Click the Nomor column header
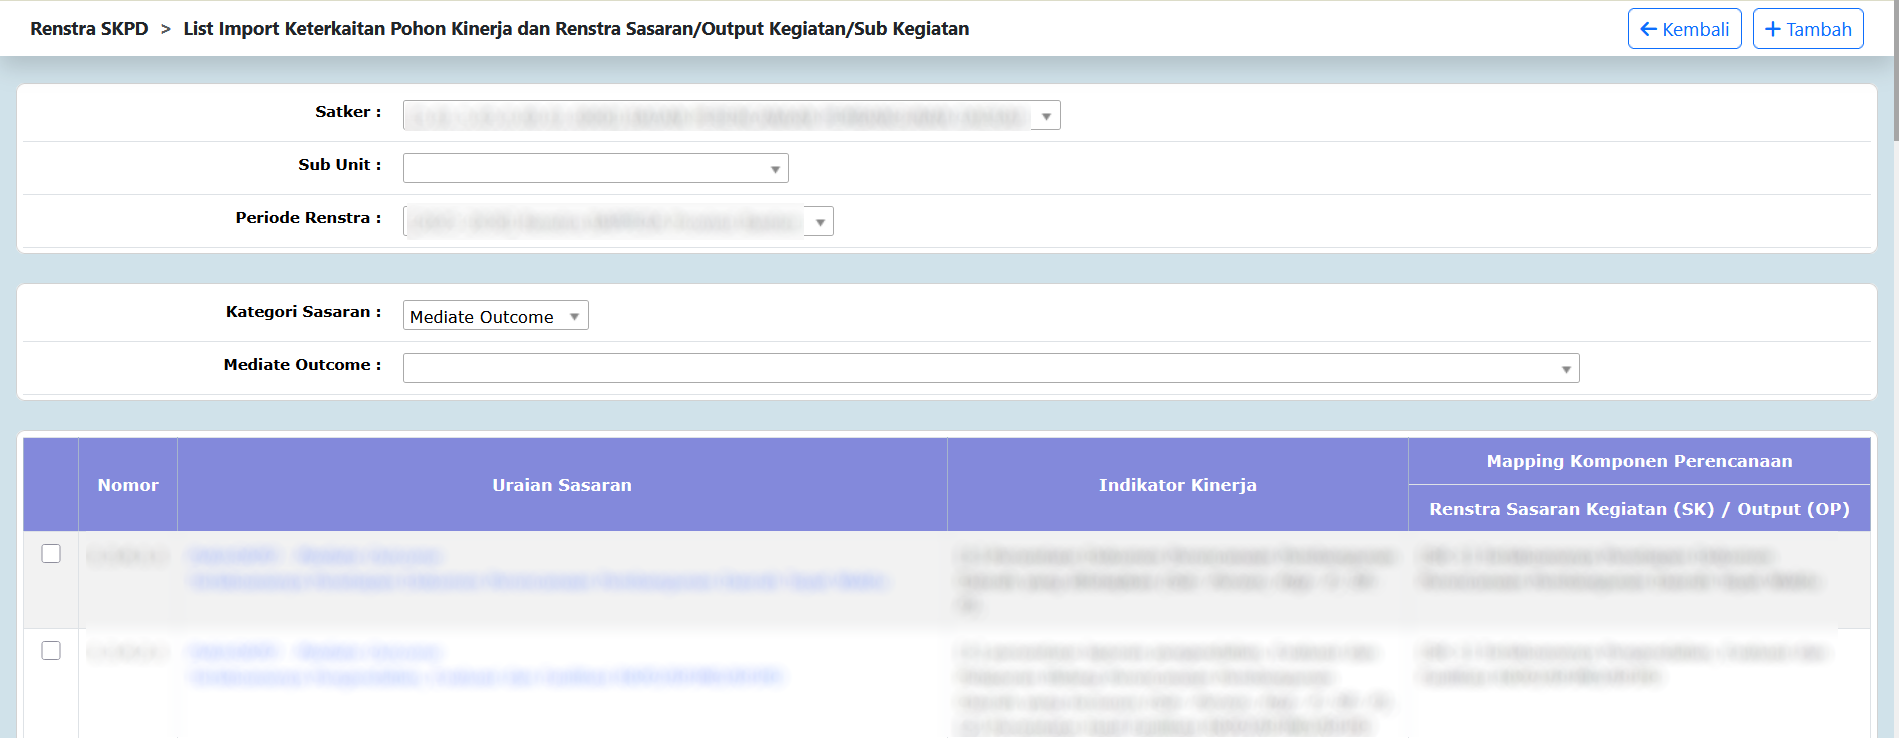 pyautogui.click(x=128, y=485)
